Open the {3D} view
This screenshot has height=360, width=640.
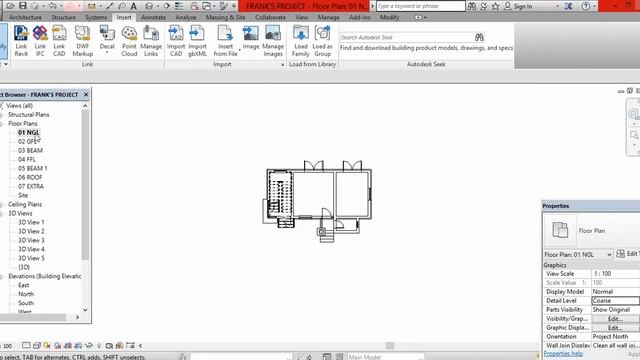(x=24, y=267)
